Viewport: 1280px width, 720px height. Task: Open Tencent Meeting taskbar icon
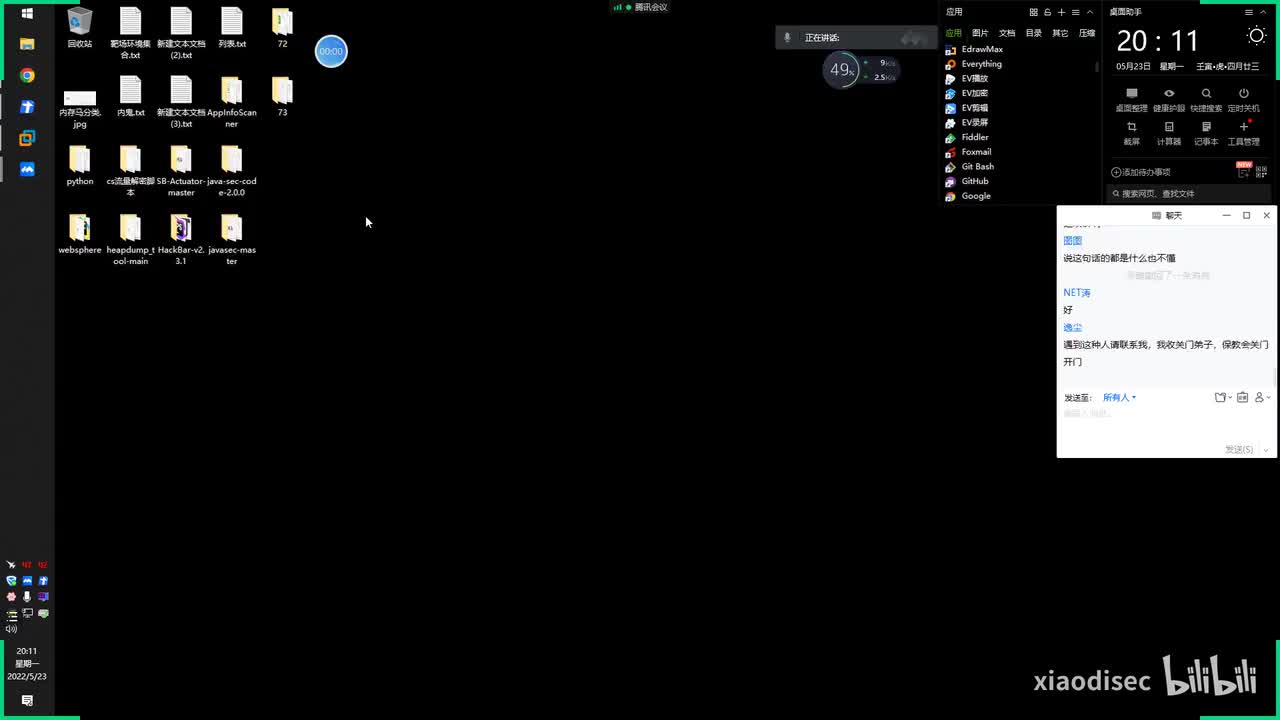tap(27, 169)
